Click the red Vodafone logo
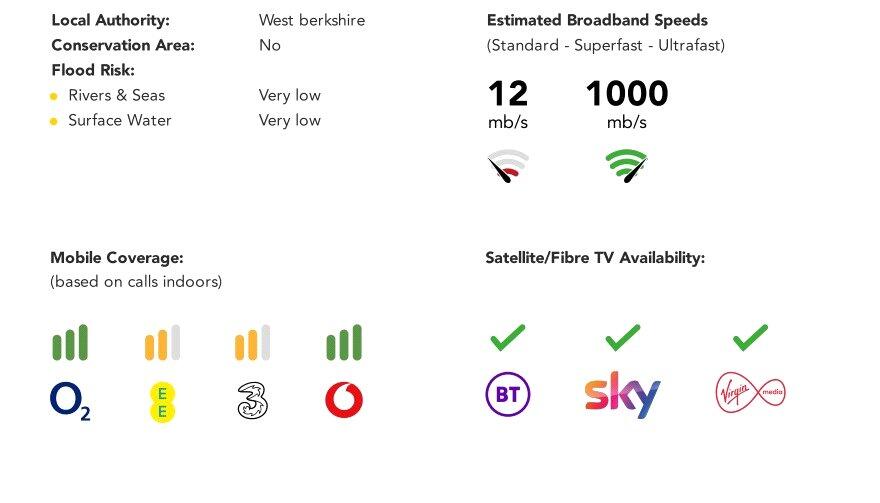880x503 pixels. tap(344, 401)
